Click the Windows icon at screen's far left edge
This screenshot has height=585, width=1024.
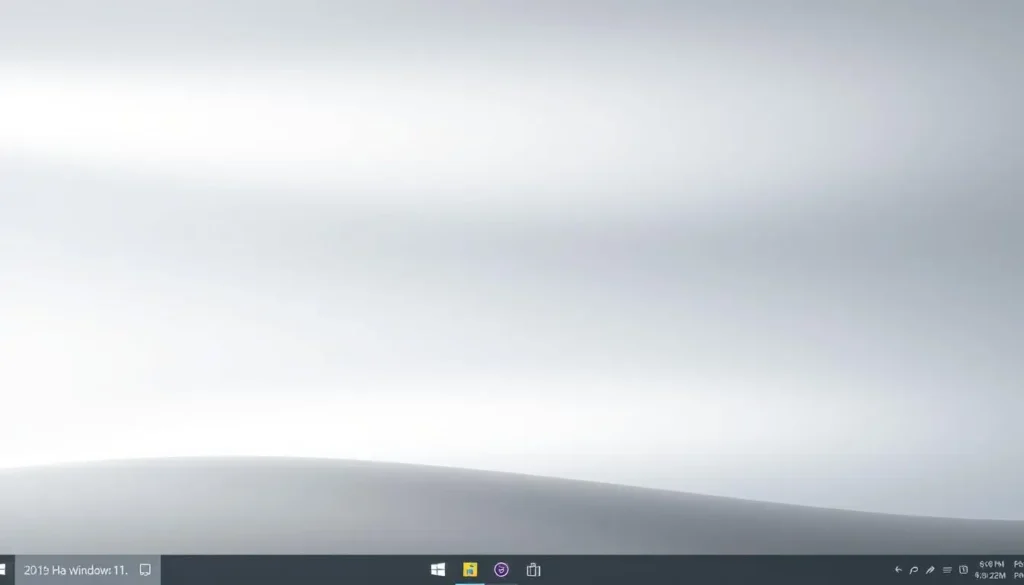coord(5,570)
